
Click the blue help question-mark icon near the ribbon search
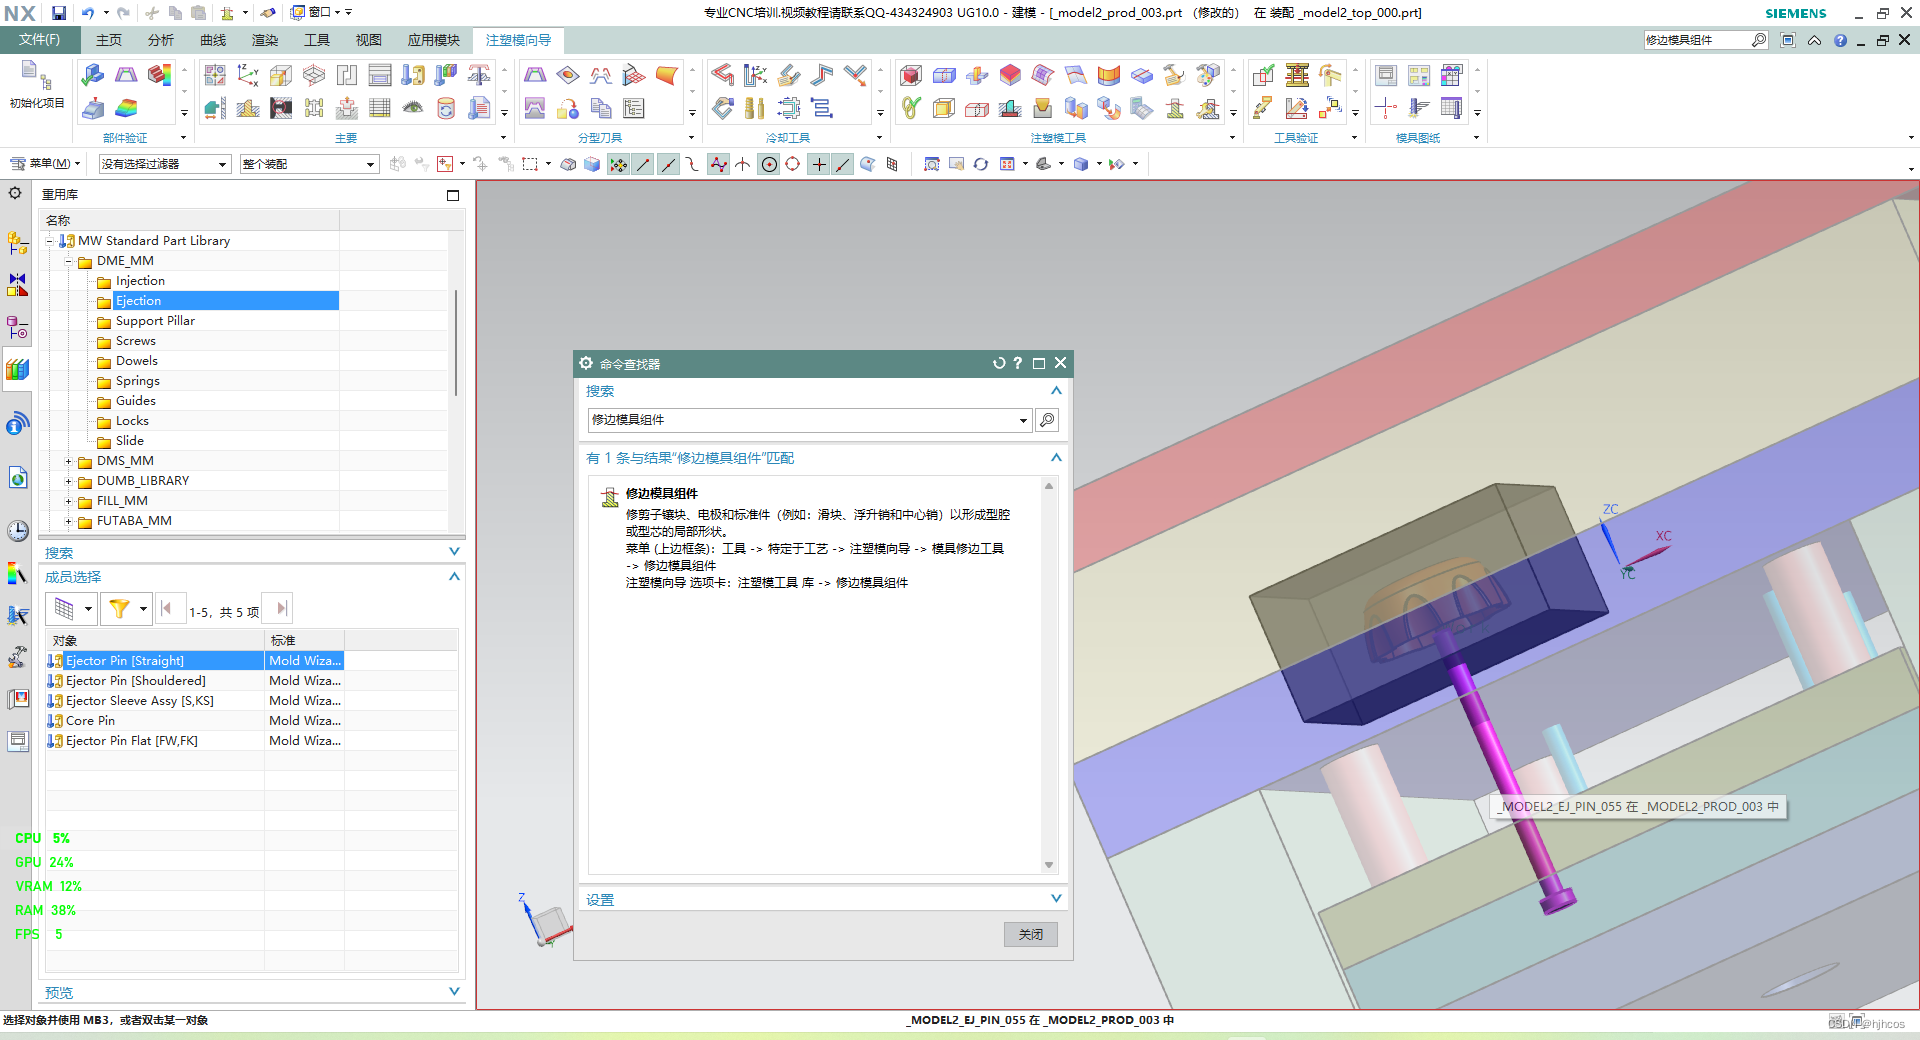pos(1840,40)
